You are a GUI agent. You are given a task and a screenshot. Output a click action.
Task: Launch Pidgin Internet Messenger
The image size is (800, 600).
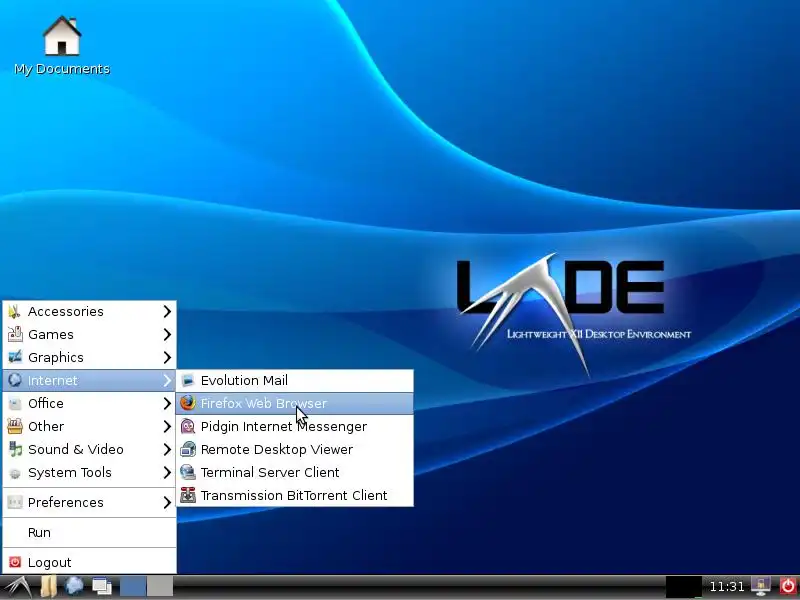click(x=295, y=426)
